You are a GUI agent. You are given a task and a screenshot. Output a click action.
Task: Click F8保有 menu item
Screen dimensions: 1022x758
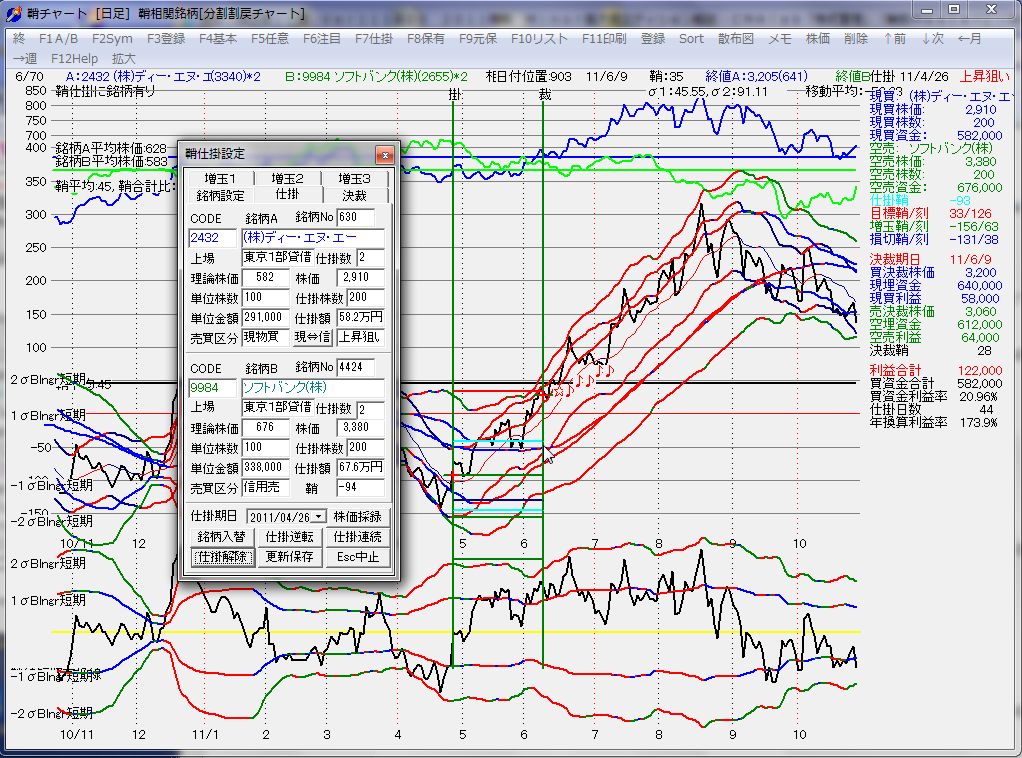tap(426, 38)
